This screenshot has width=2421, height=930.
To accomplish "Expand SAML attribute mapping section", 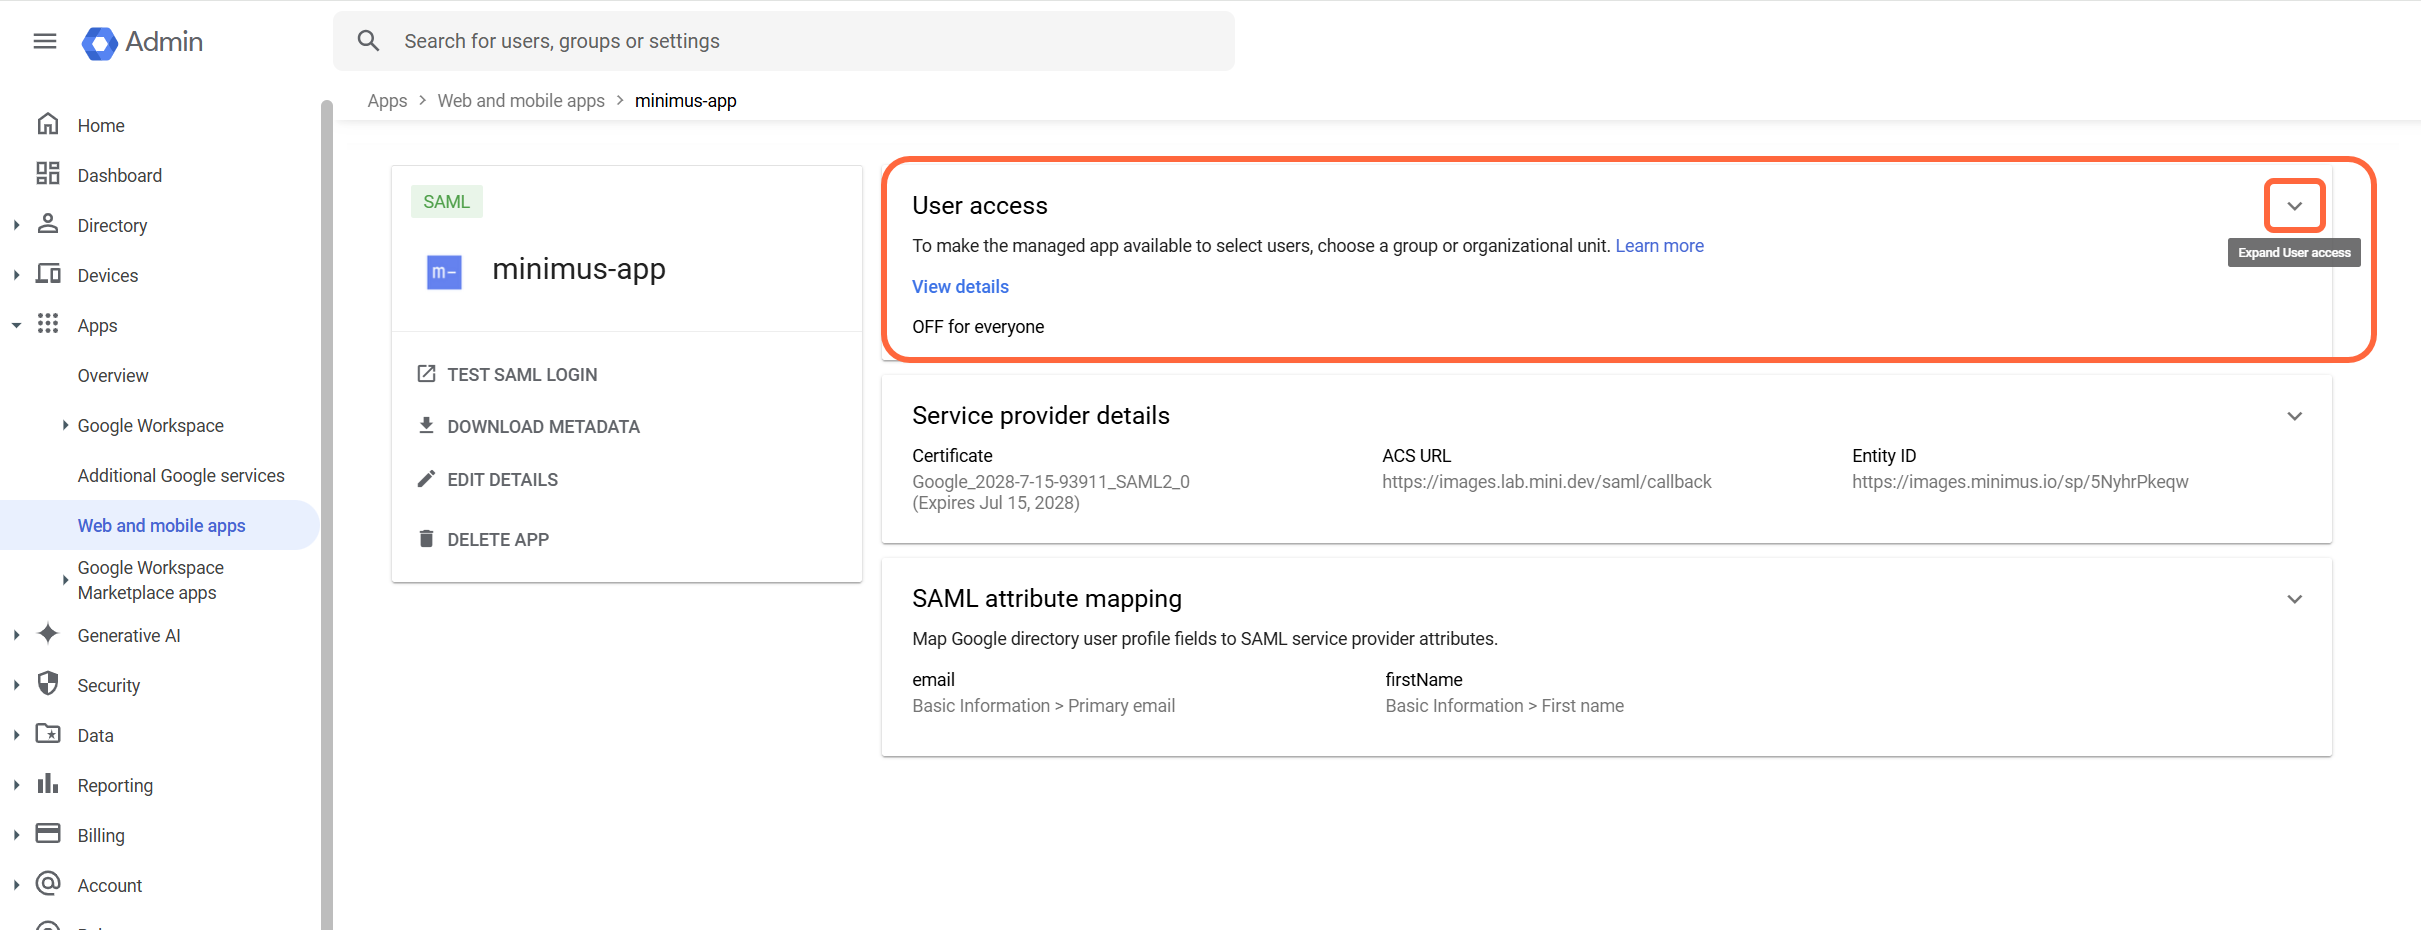I will coord(2294,599).
